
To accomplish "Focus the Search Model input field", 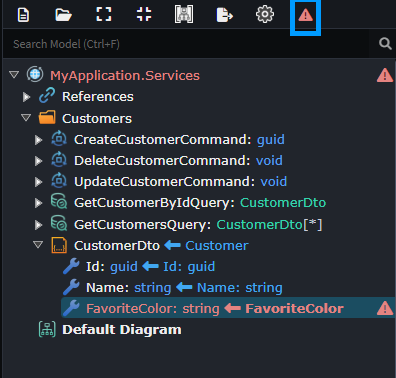I will pyautogui.click(x=186, y=44).
